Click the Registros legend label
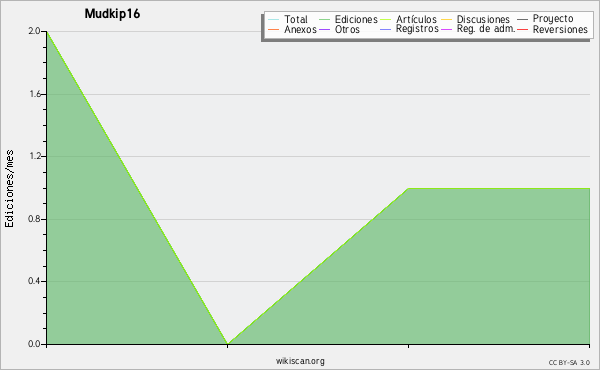Screen dimensions: 600x370 (x=417, y=29)
